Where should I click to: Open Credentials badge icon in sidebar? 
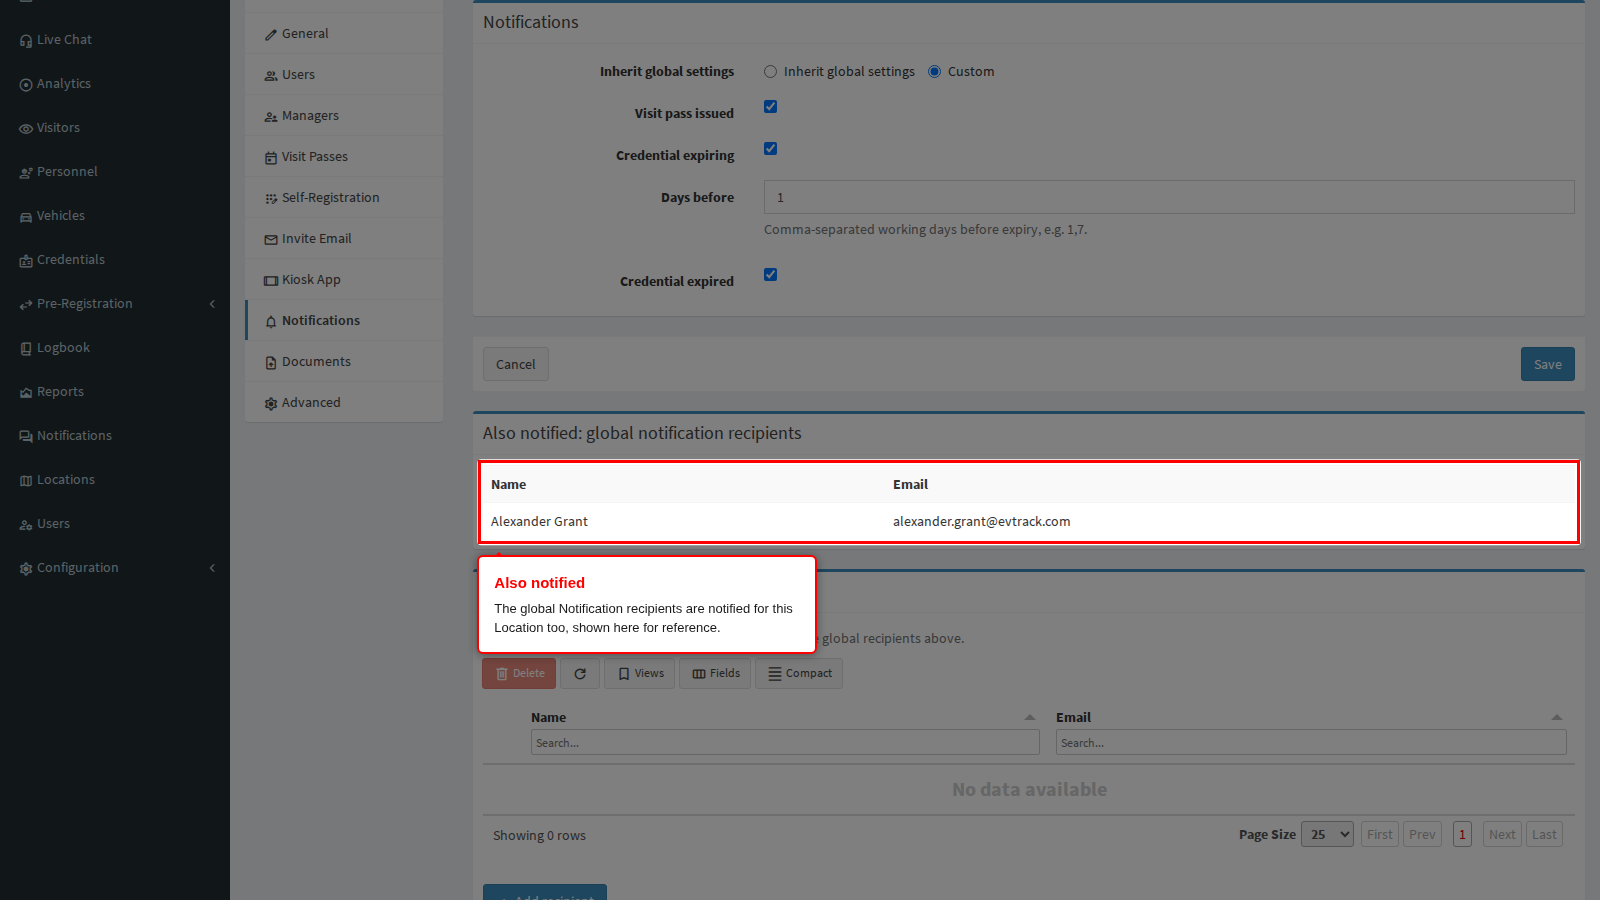coord(26,261)
